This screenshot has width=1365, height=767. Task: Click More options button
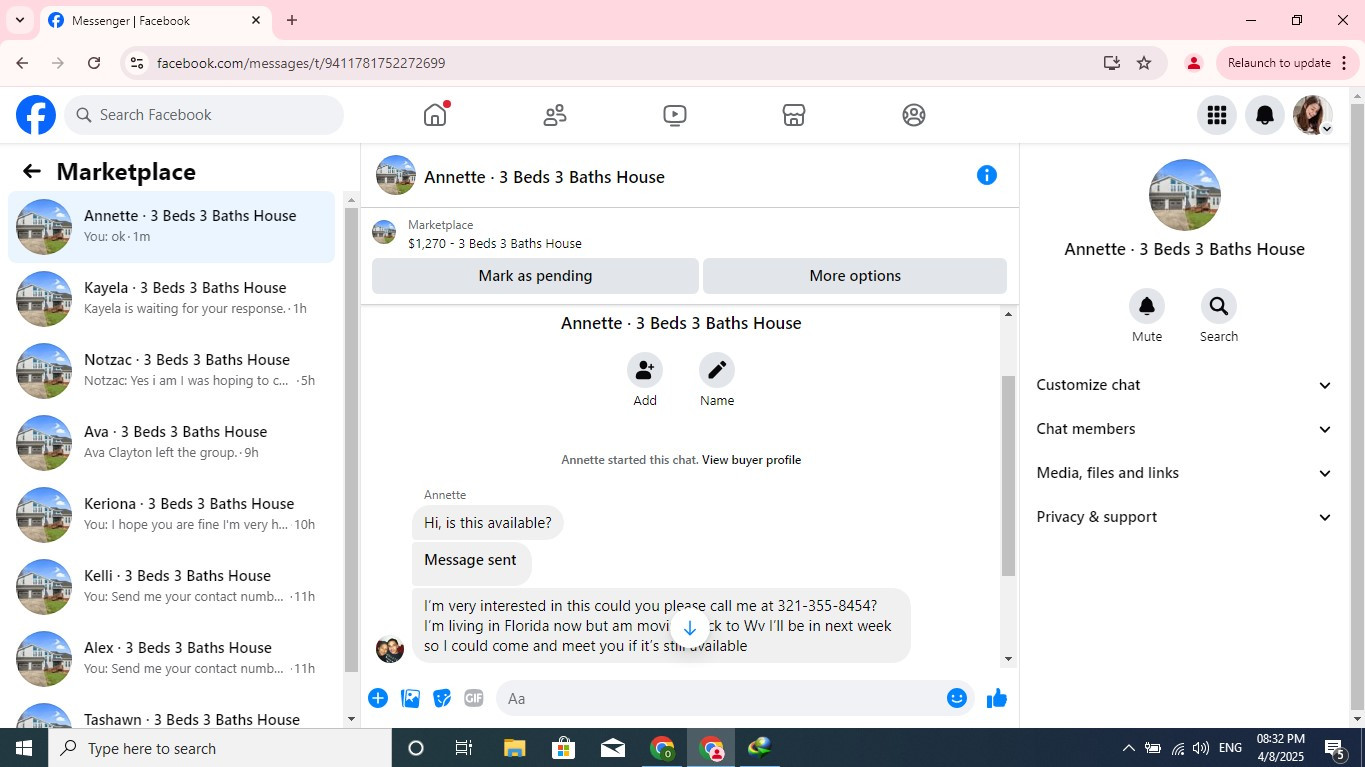coord(855,276)
